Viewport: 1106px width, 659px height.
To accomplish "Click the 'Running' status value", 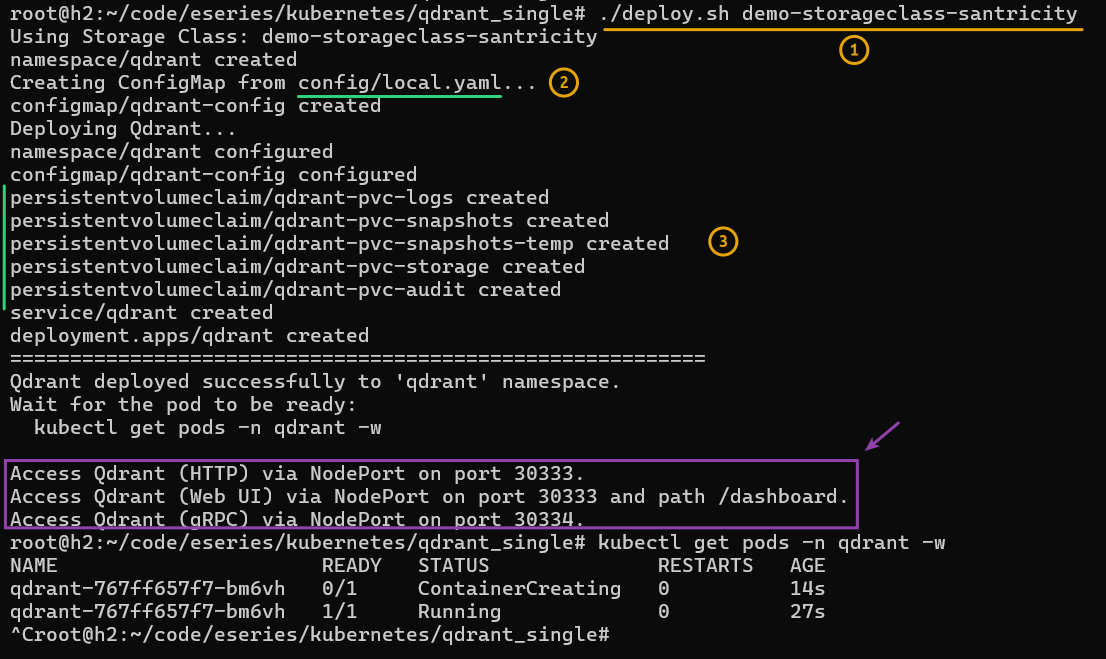I will (x=459, y=612).
